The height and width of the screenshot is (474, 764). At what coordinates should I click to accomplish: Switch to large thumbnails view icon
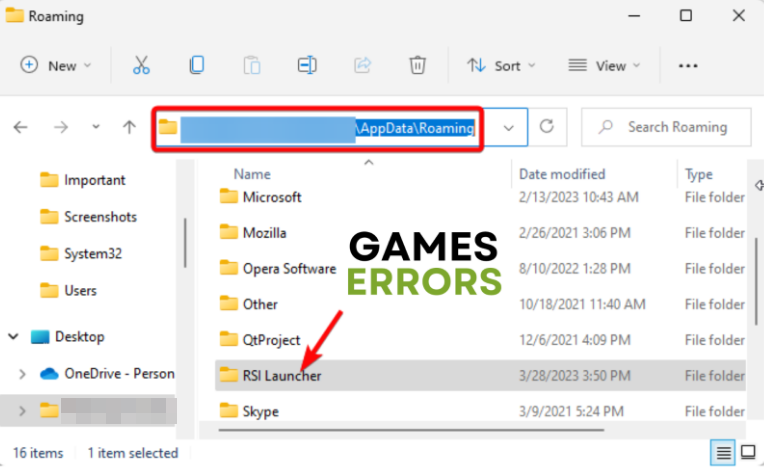click(x=748, y=452)
